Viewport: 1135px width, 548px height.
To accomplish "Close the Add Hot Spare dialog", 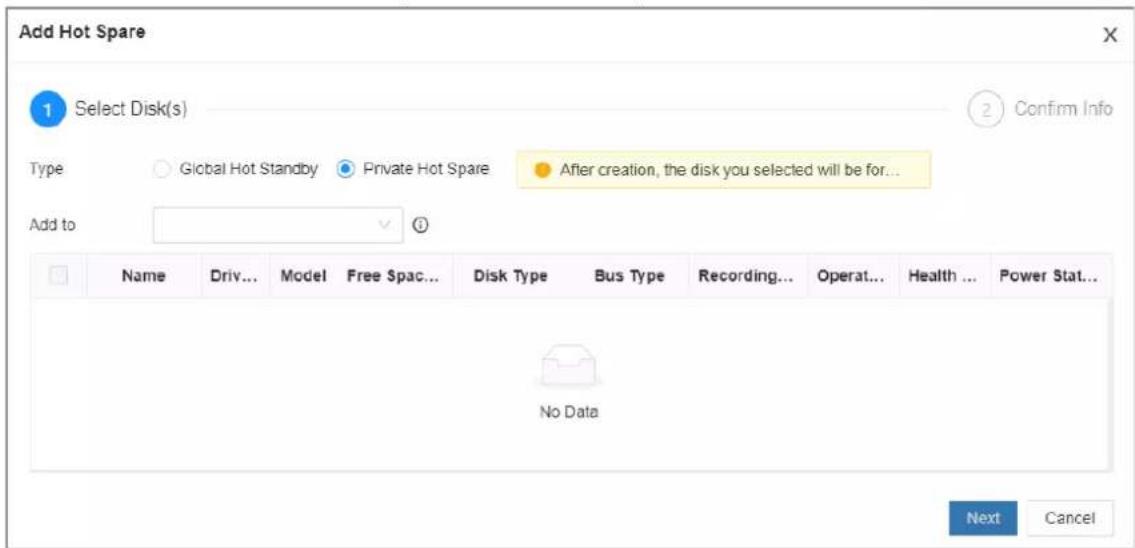I will click(x=1112, y=35).
